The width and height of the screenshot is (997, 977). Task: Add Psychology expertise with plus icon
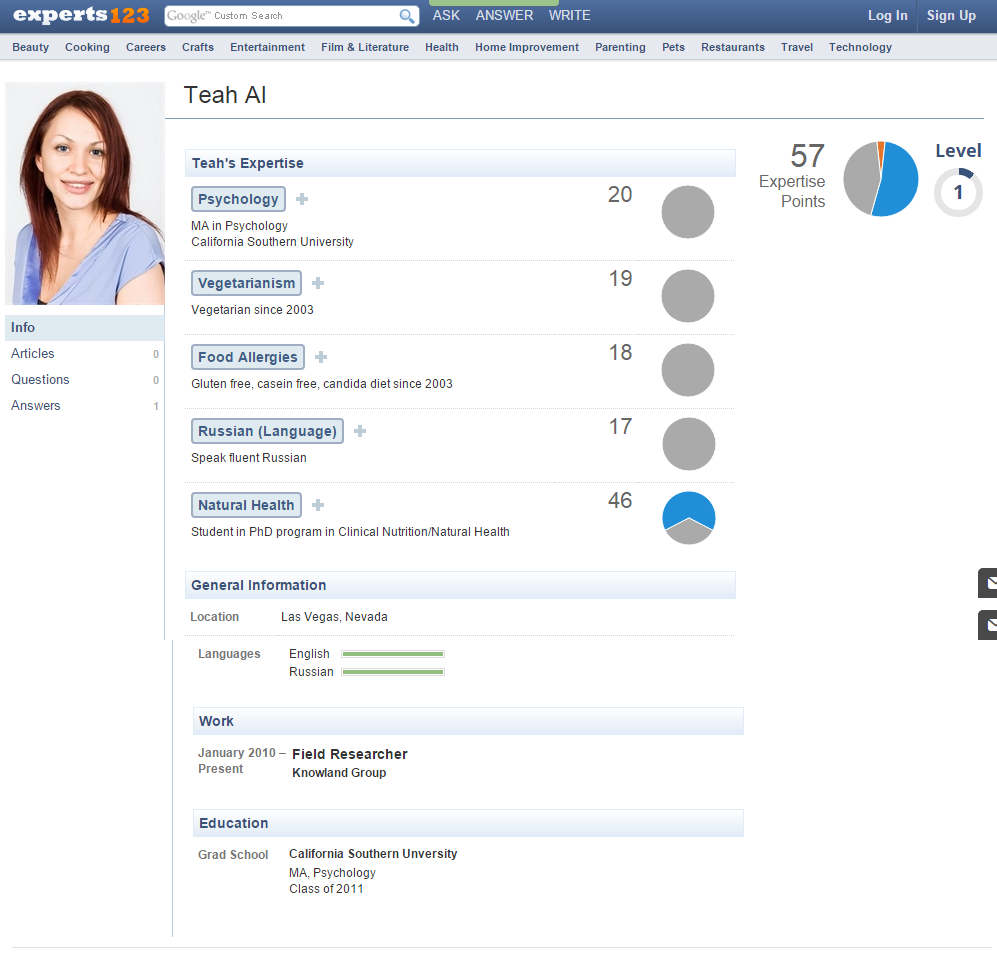[x=302, y=199]
